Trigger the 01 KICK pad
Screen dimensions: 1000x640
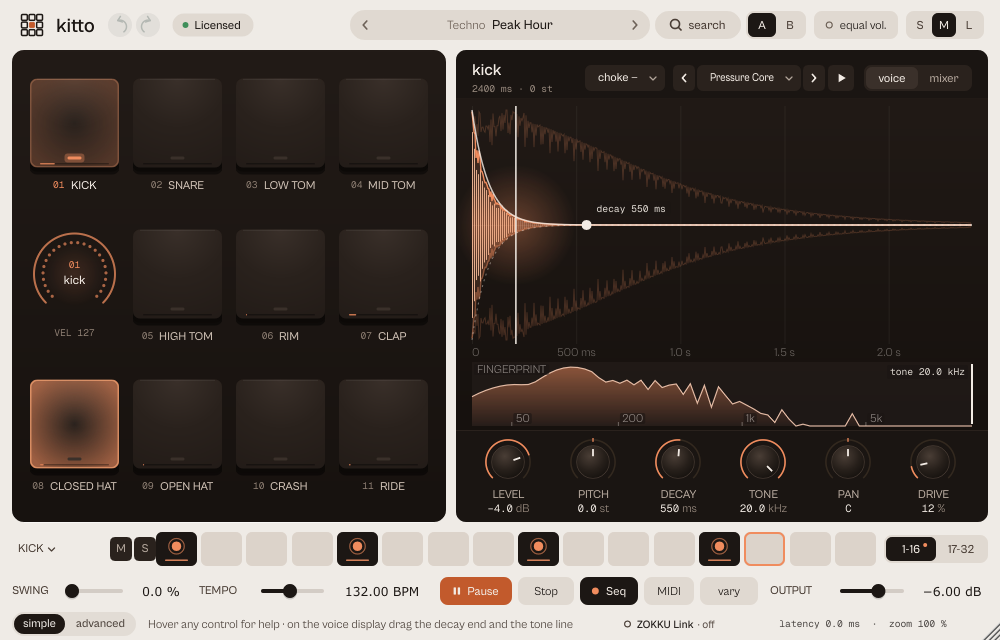click(x=75, y=123)
